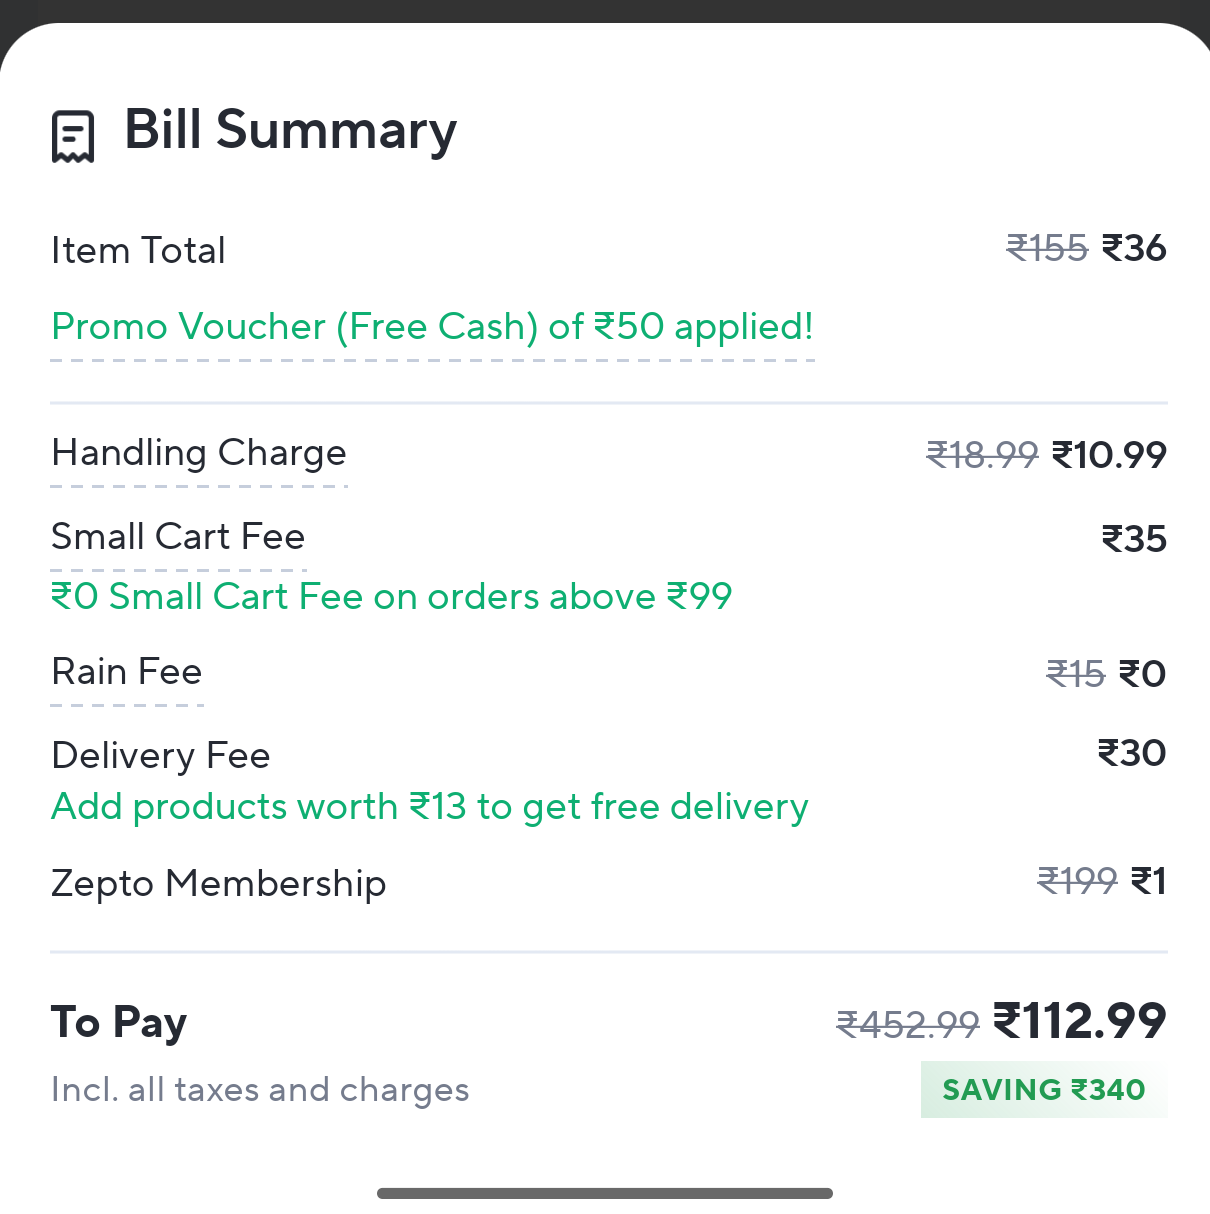The image size is (1210, 1214).
Task: Tap the ₹36 item total amount
Action: 1134,248
